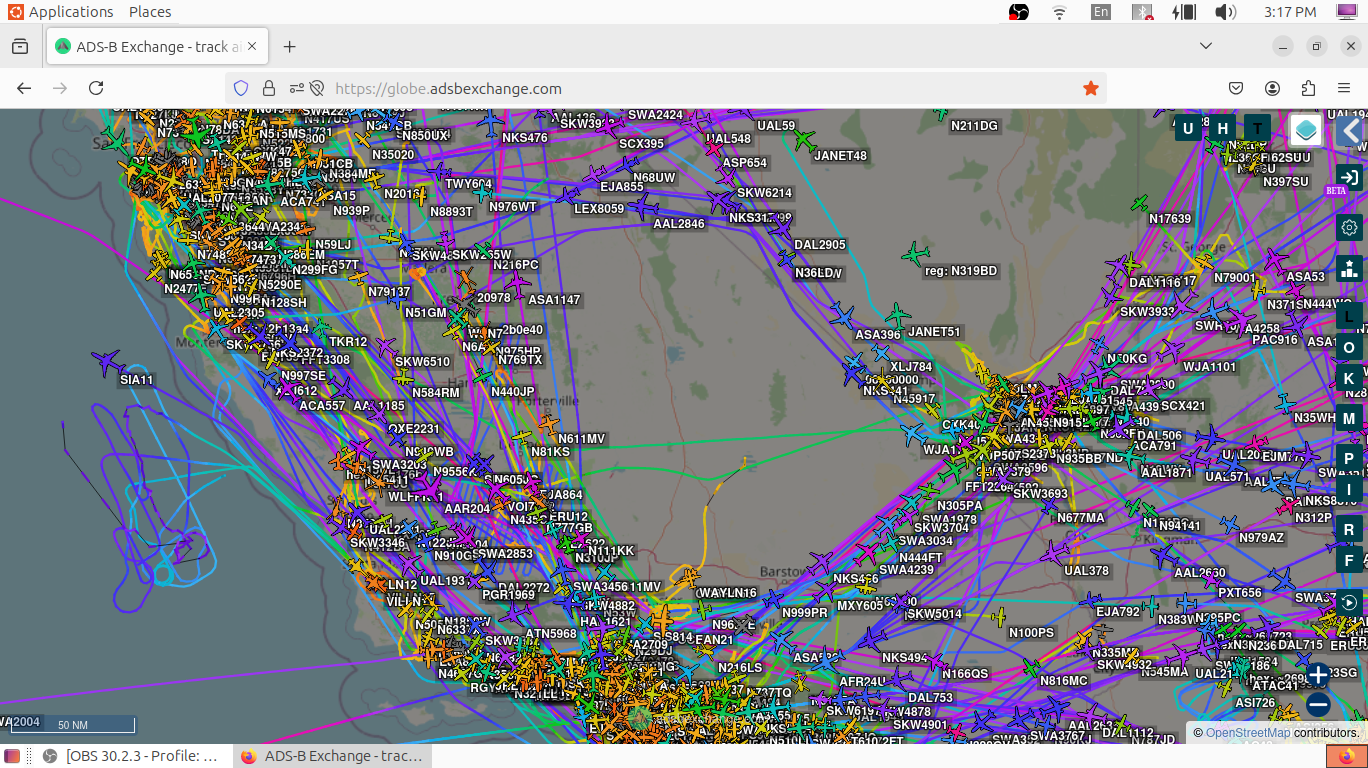Image resolution: width=1368 pixels, height=768 pixels.
Task: Toggle the T map button
Action: [x=1257, y=128]
